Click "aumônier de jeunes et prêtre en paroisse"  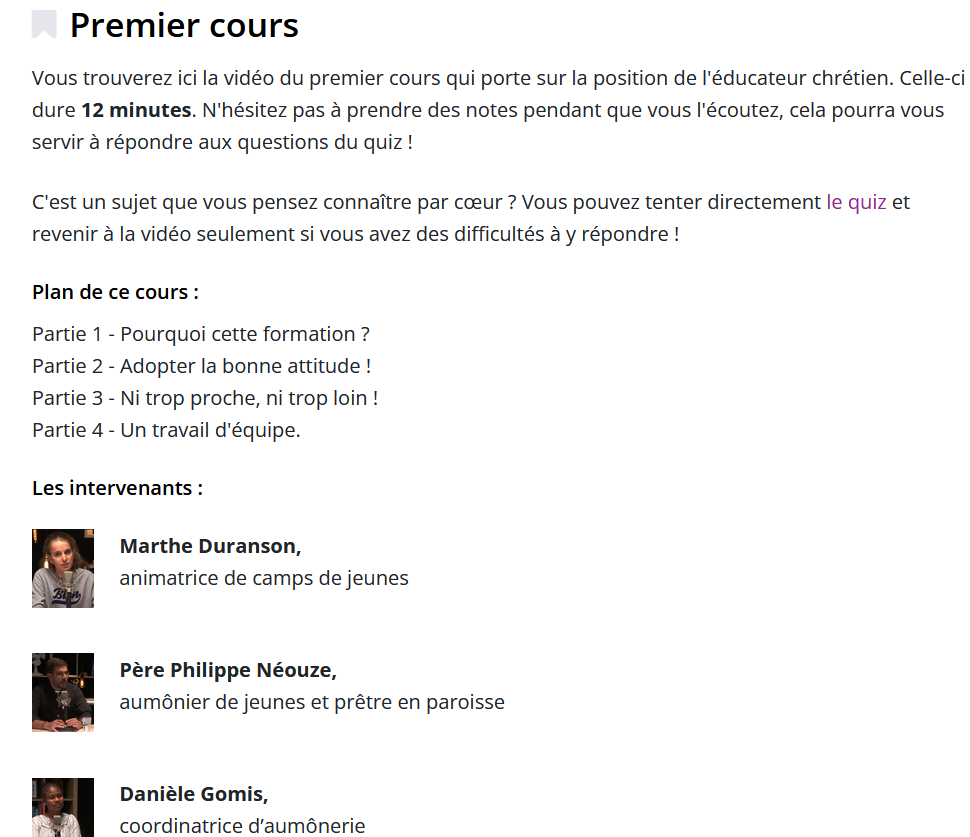[x=312, y=702]
